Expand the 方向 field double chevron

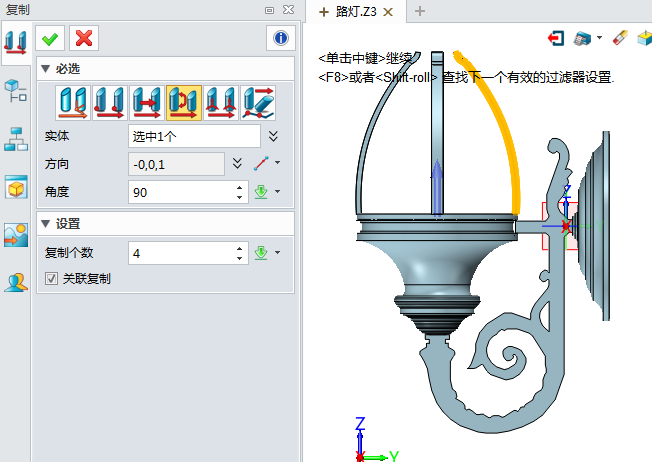tap(237, 163)
